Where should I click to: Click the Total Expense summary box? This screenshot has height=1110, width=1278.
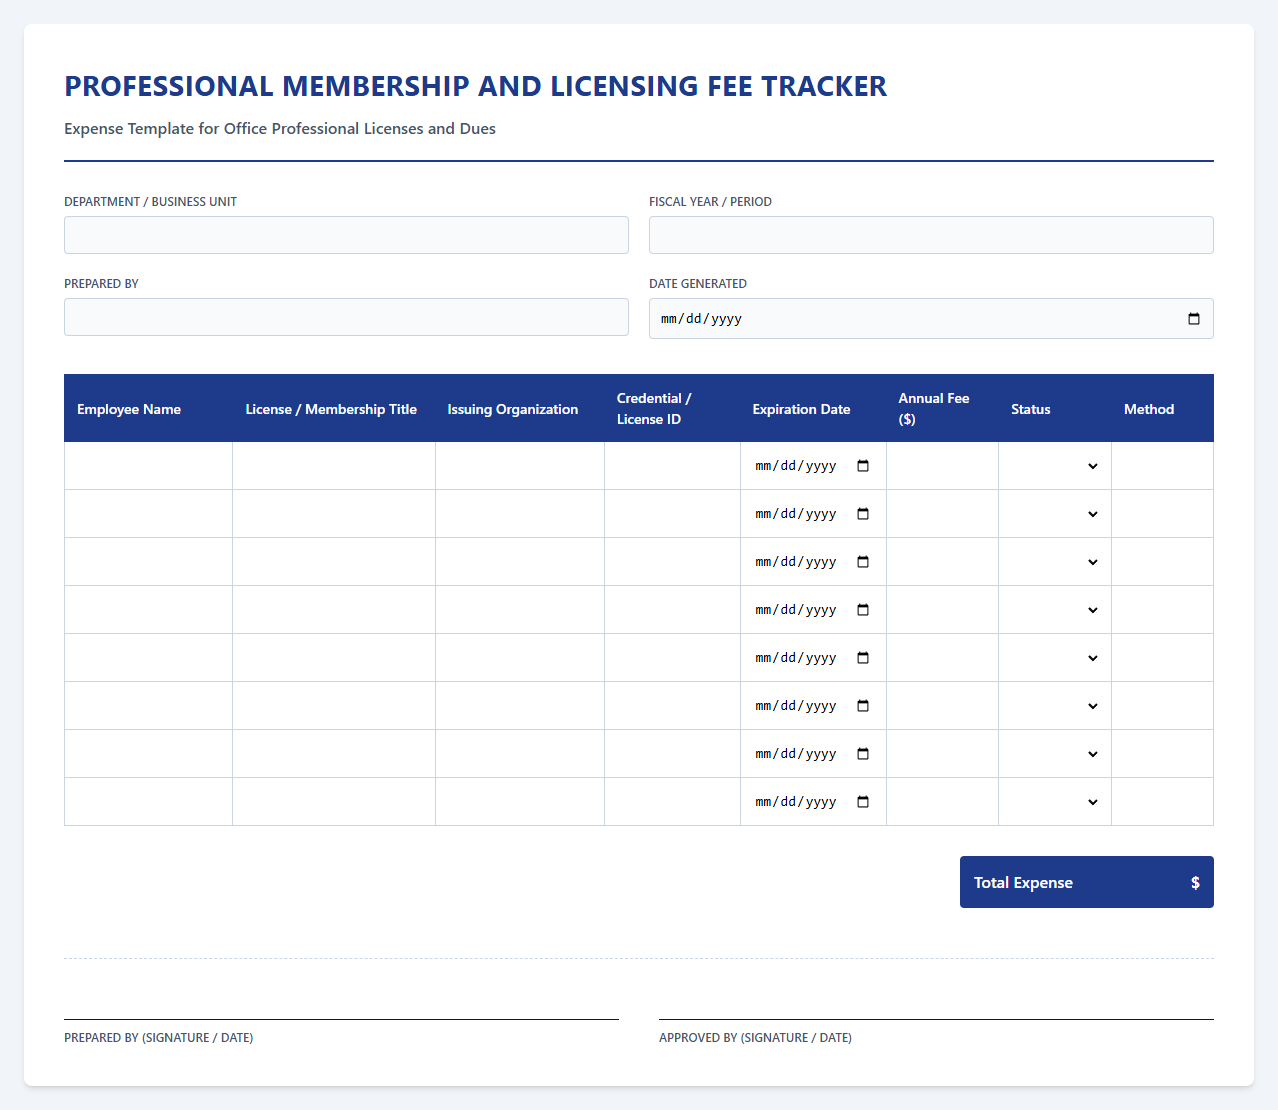(x=1087, y=882)
